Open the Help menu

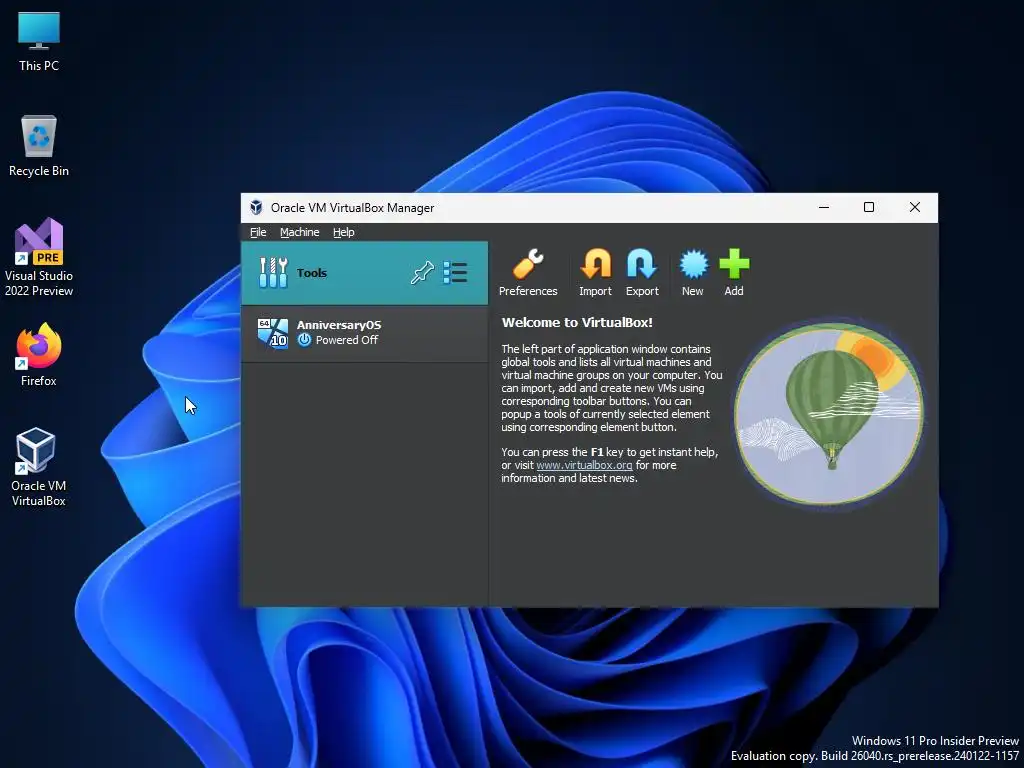(344, 232)
